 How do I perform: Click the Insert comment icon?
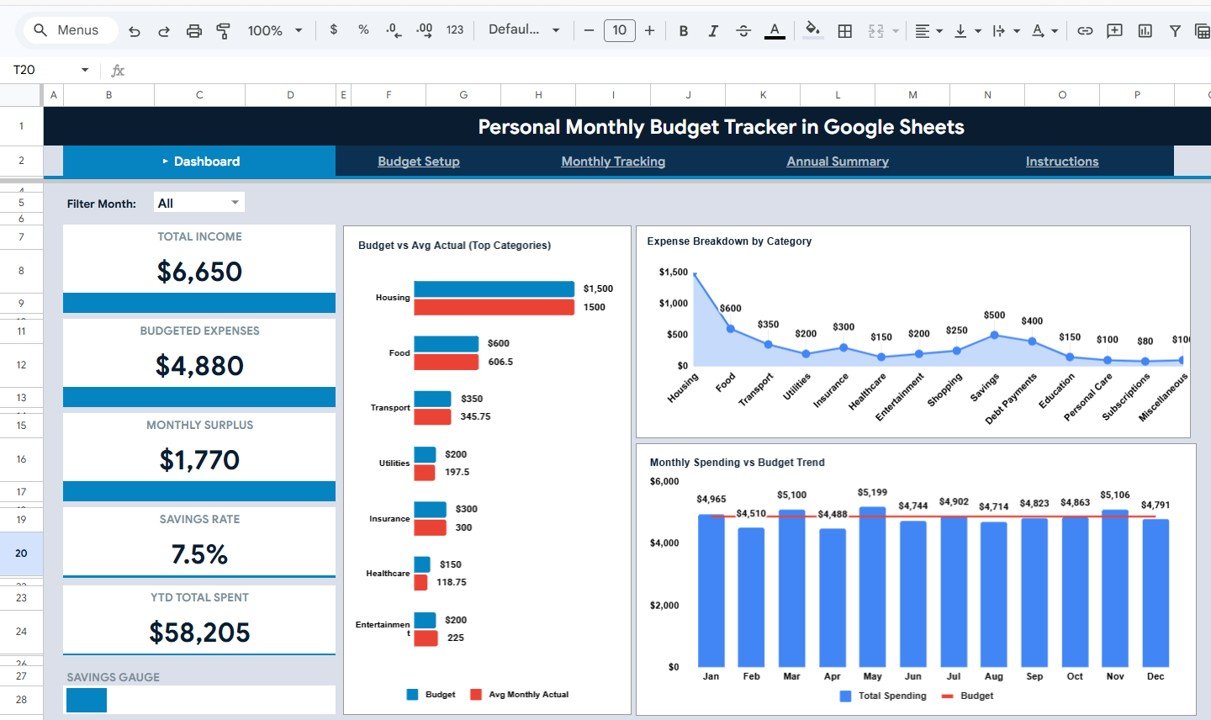click(x=1114, y=30)
